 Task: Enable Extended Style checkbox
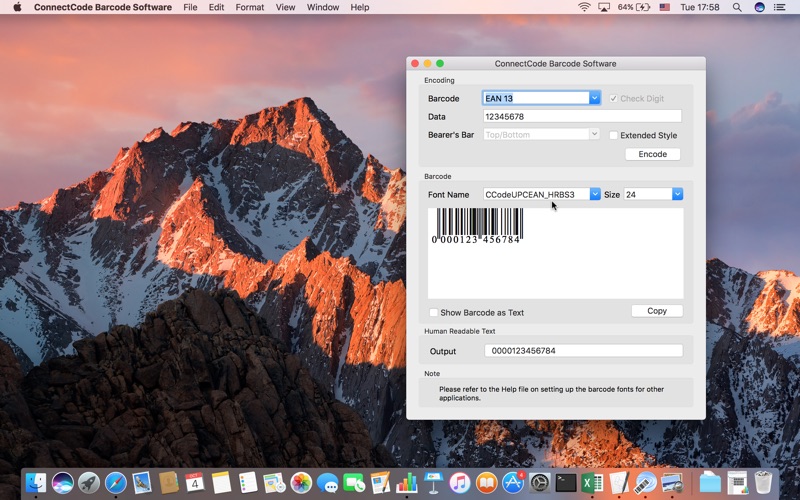coord(614,135)
